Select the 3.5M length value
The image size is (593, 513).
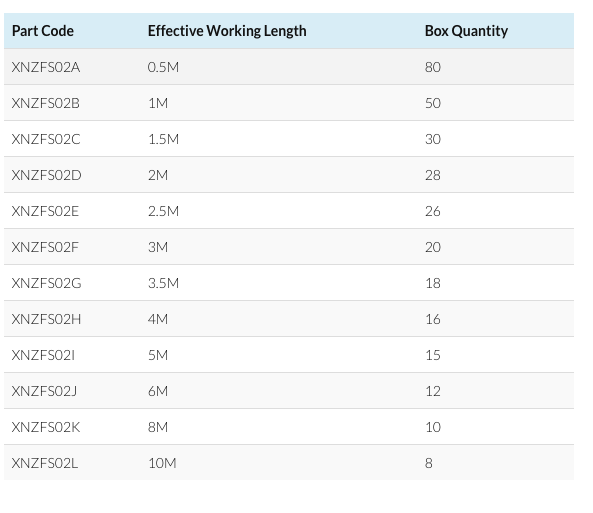[163, 283]
